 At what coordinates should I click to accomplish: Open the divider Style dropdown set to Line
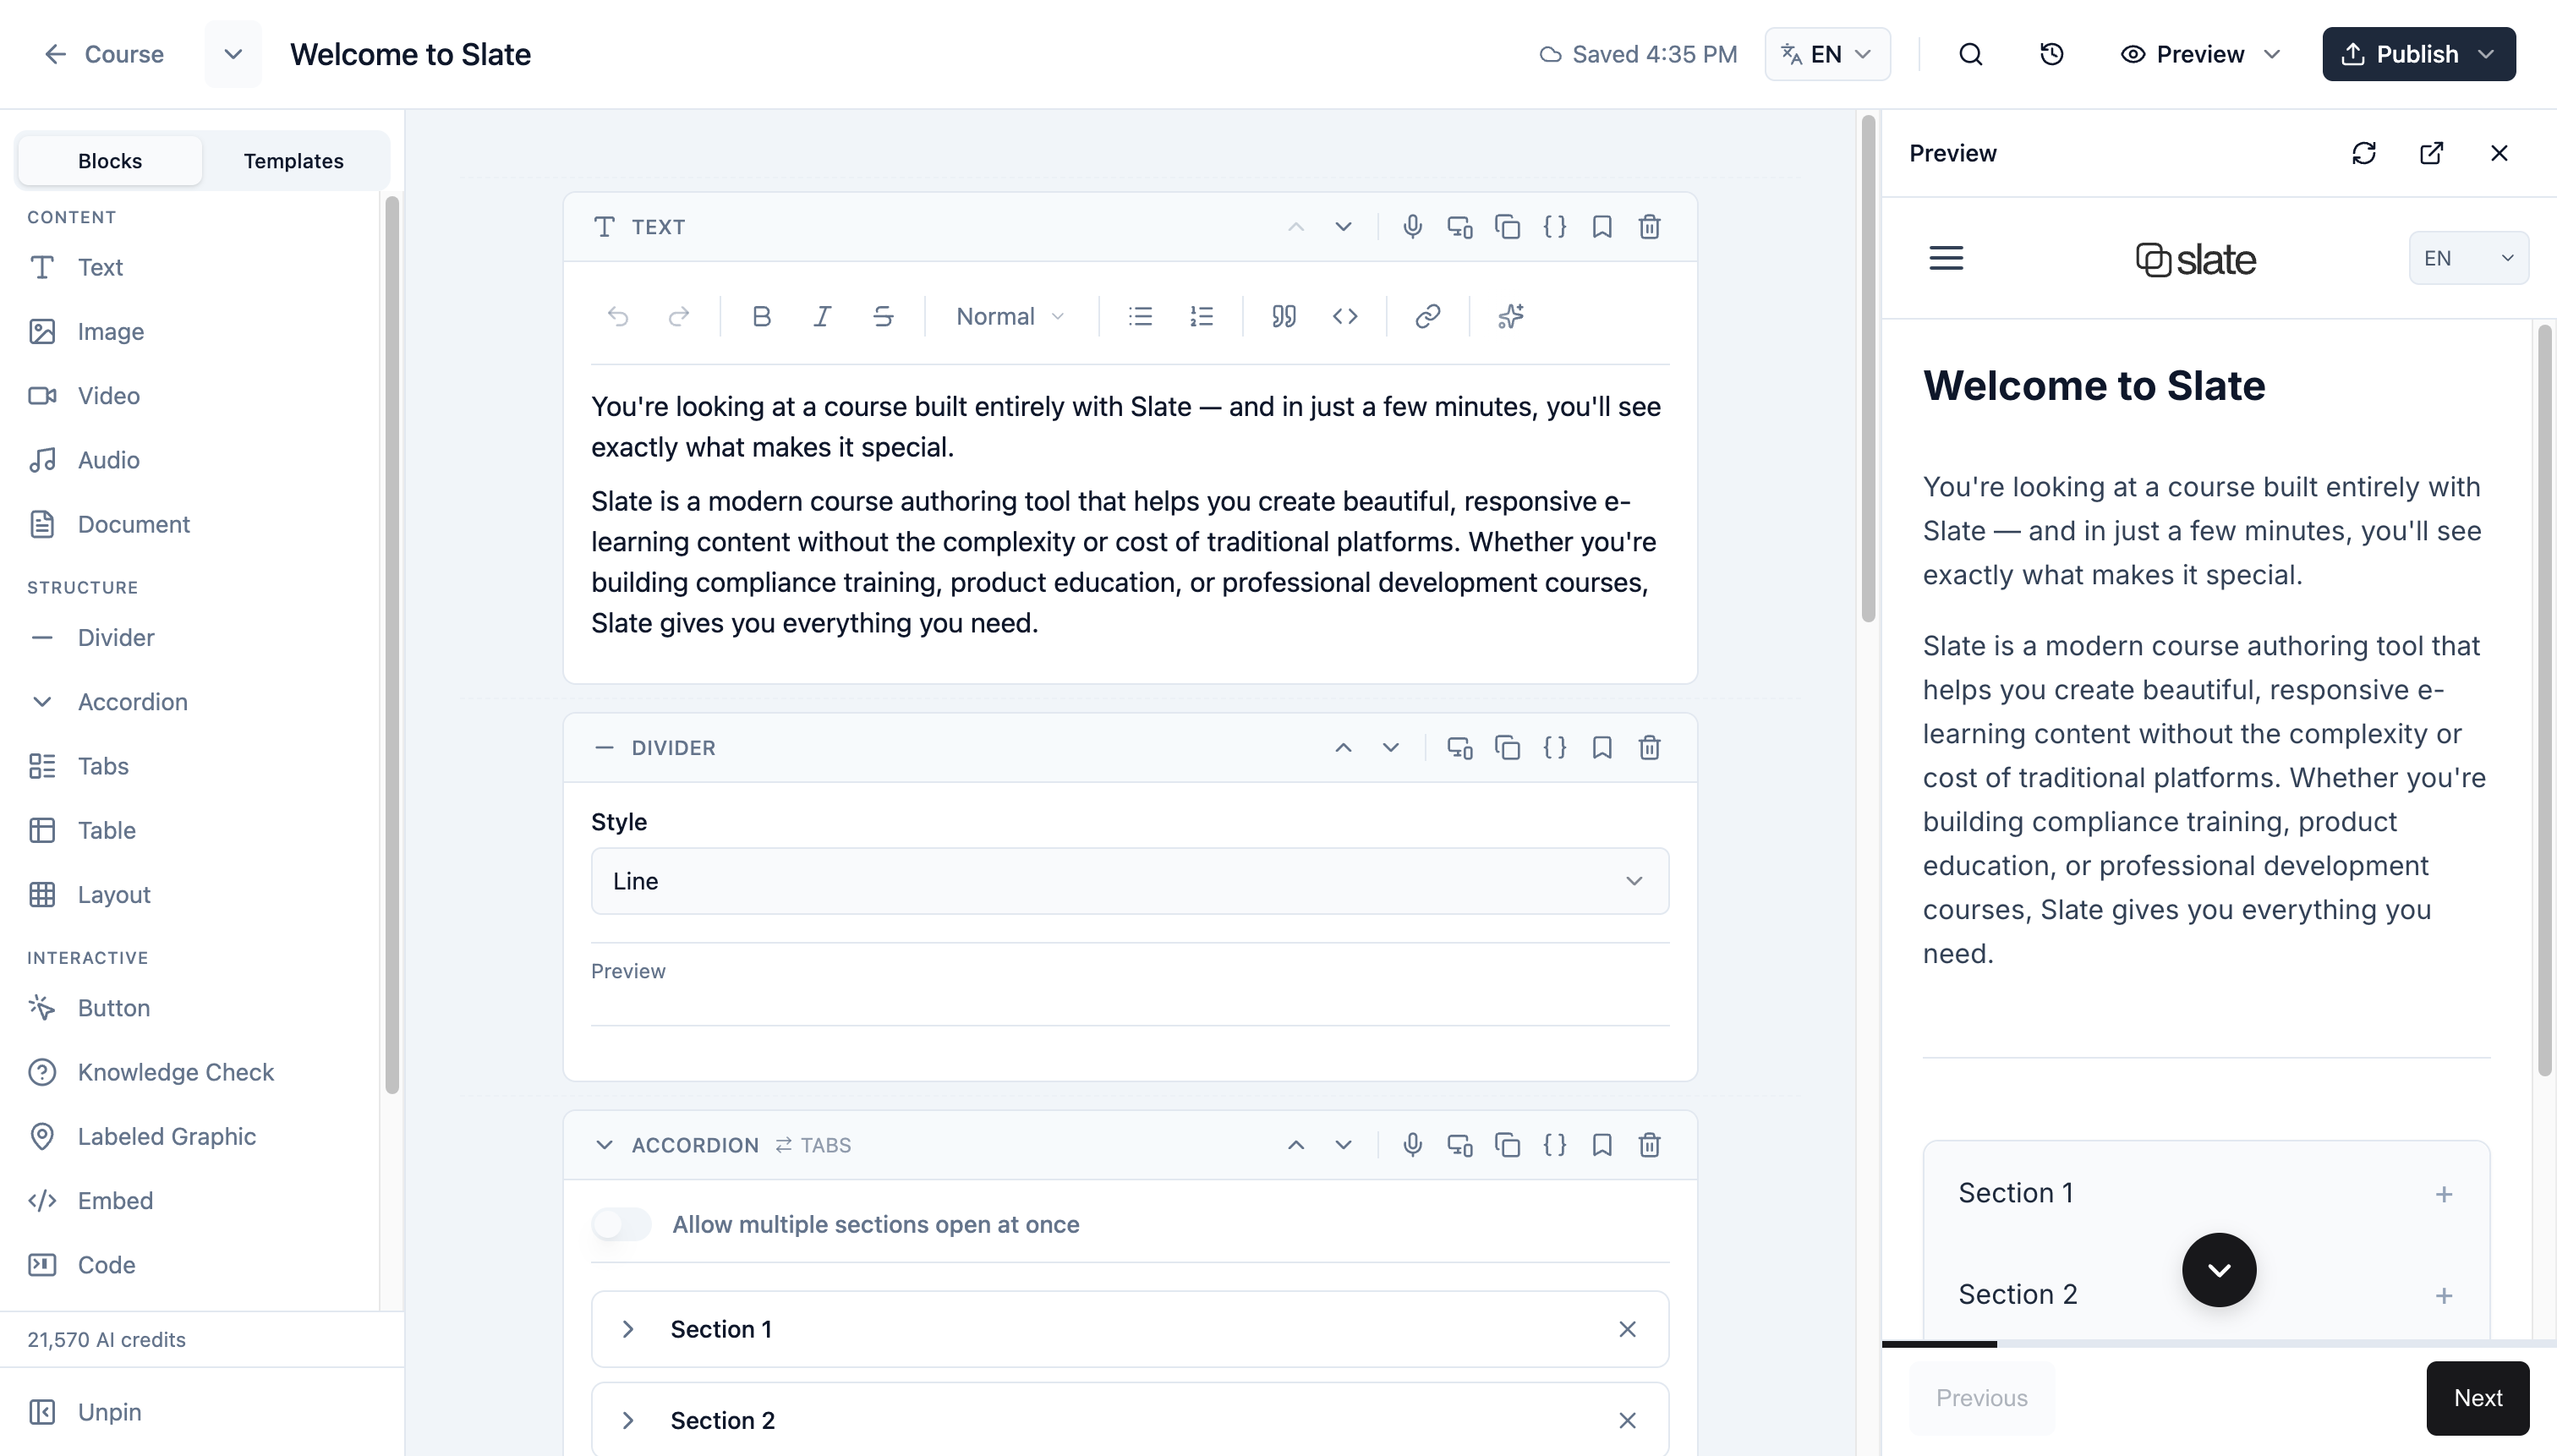pos(1128,881)
